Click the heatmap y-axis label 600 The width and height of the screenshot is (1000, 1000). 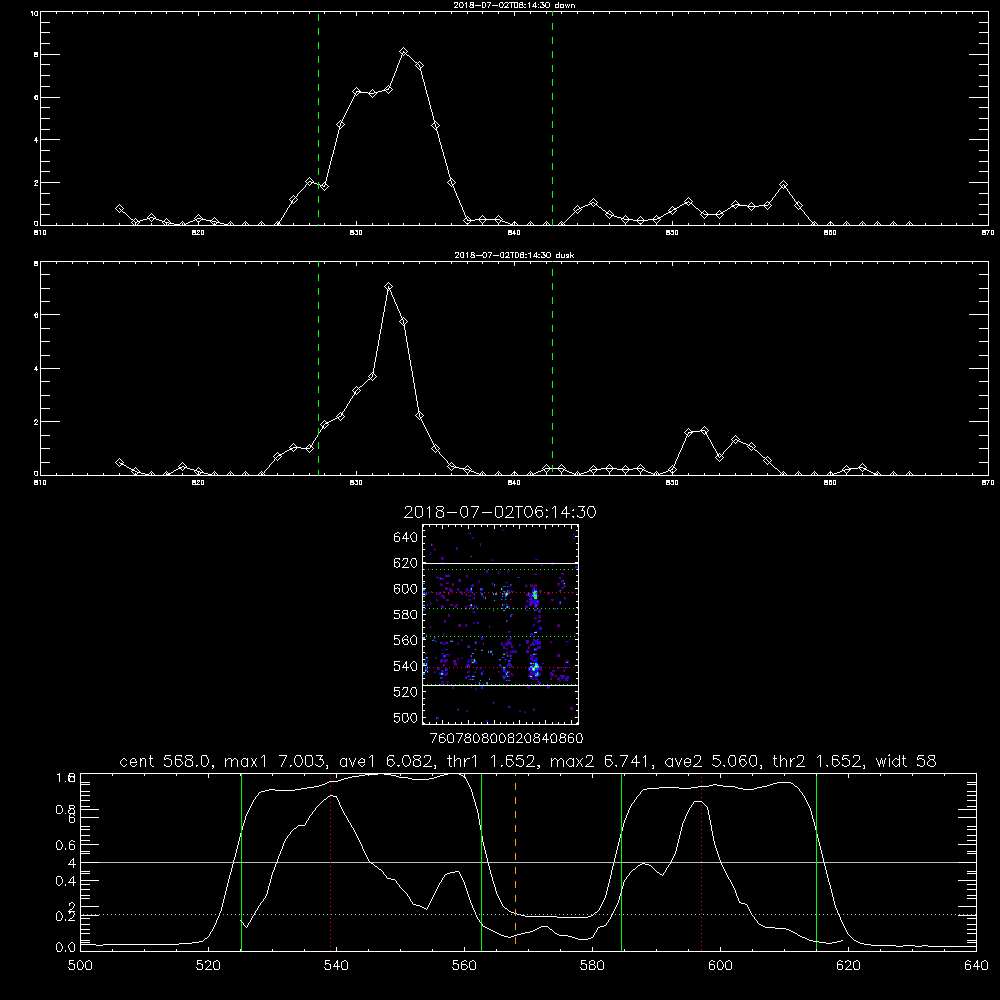coord(406,589)
